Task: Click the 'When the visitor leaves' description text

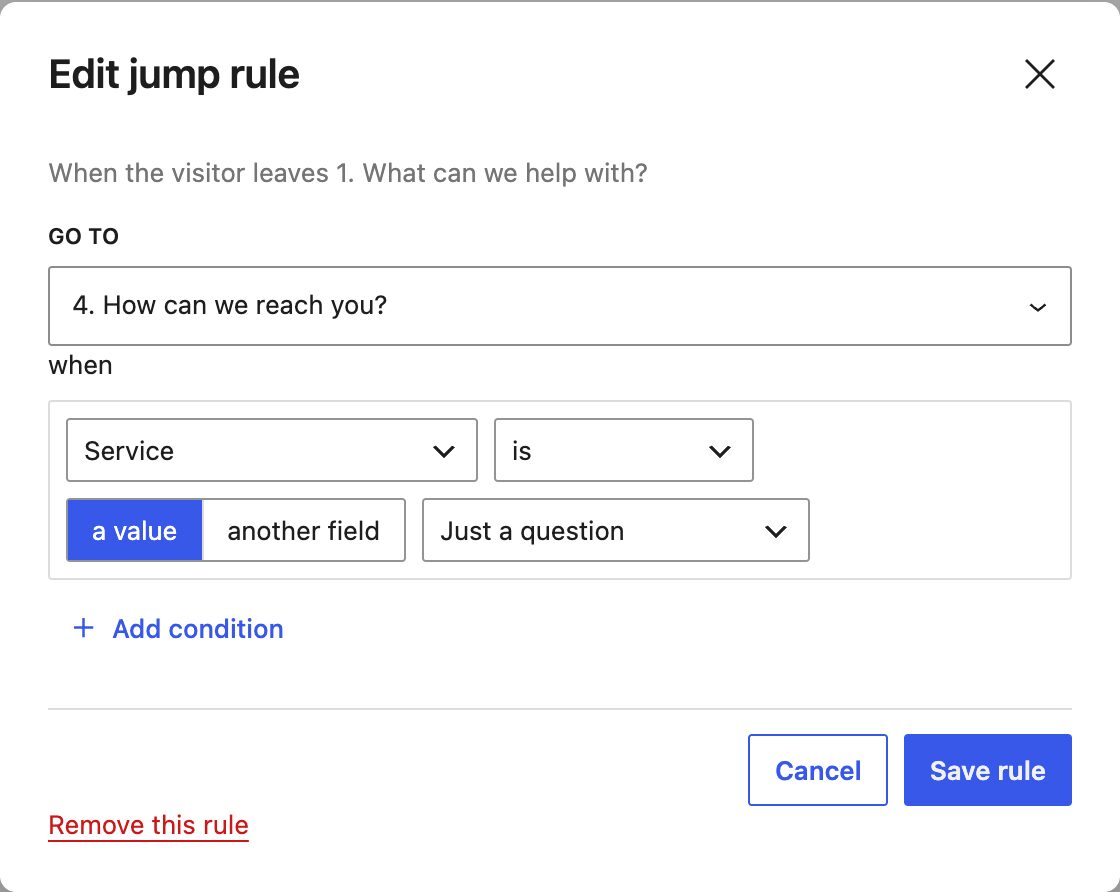Action: point(348,174)
